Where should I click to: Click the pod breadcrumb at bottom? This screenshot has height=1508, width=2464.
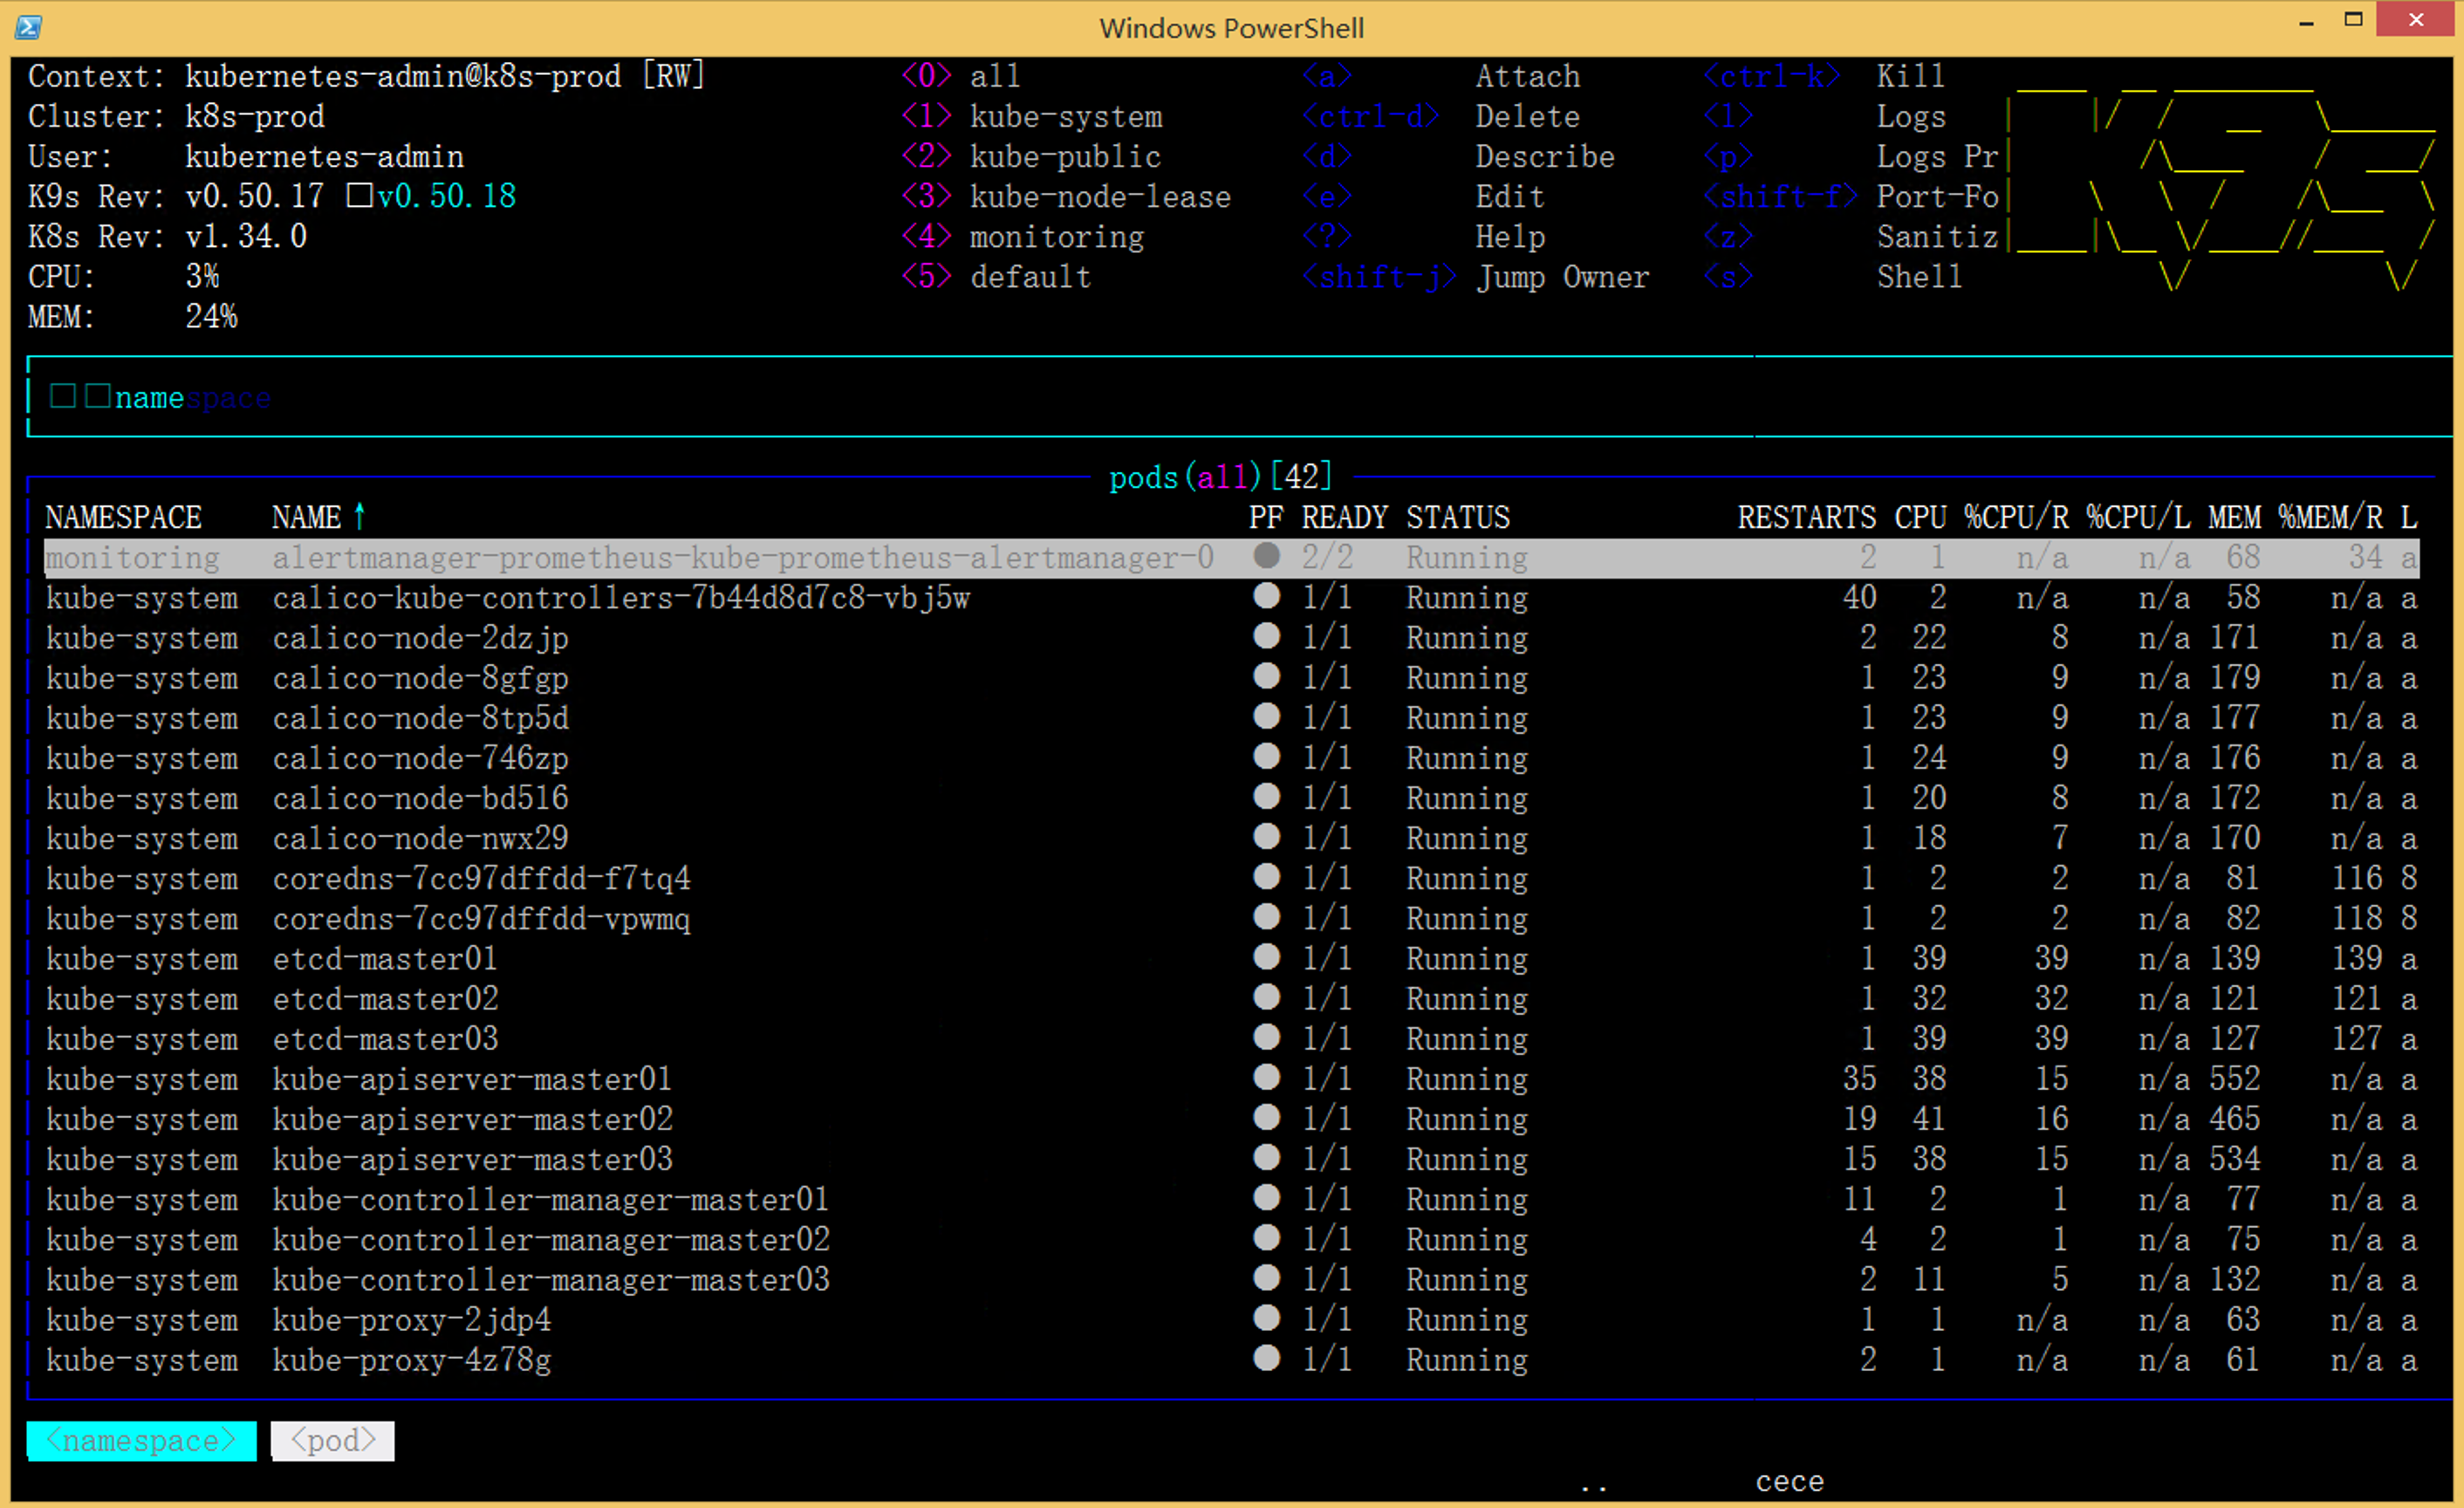[332, 1440]
